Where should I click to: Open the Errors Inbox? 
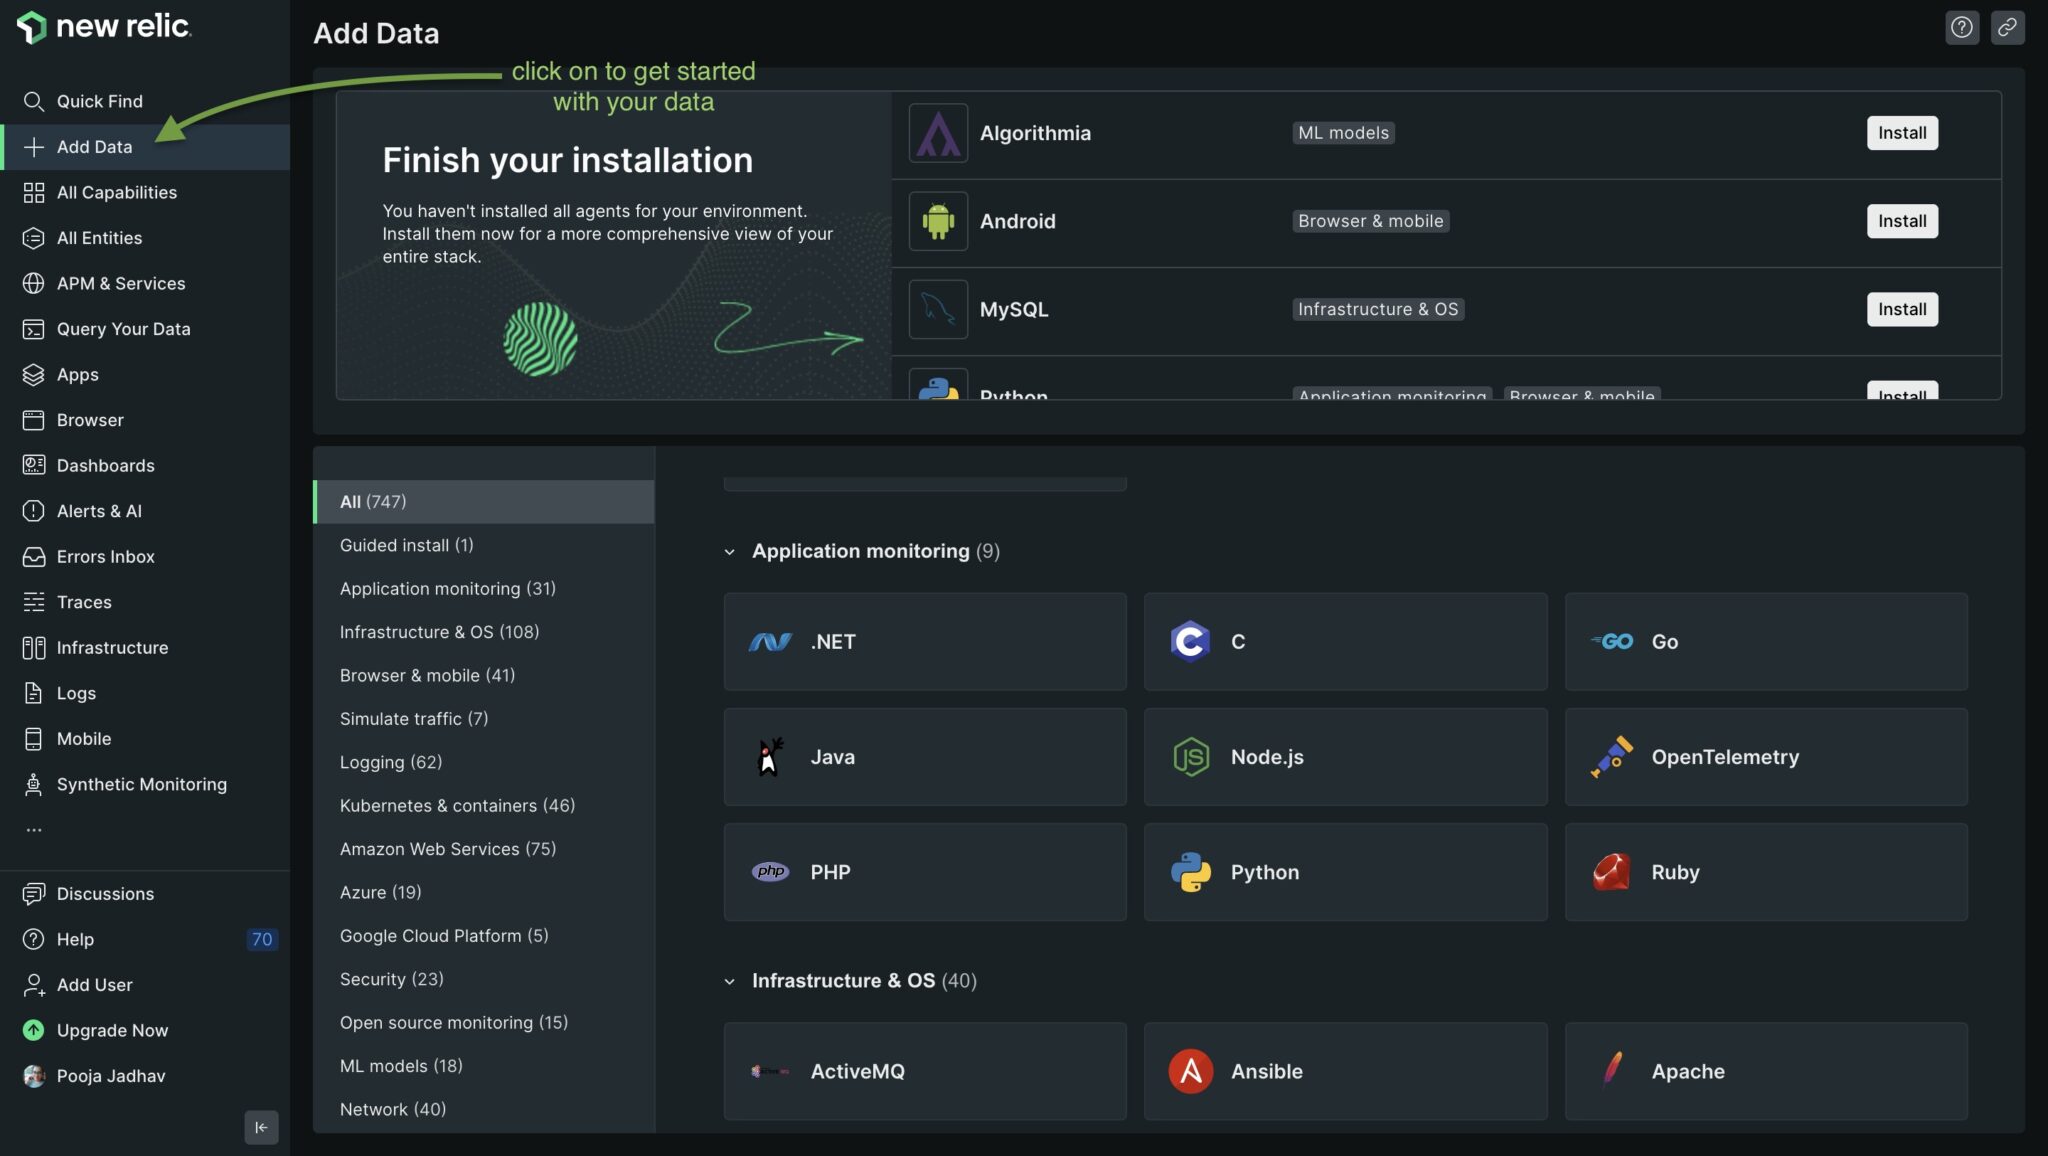[105, 556]
